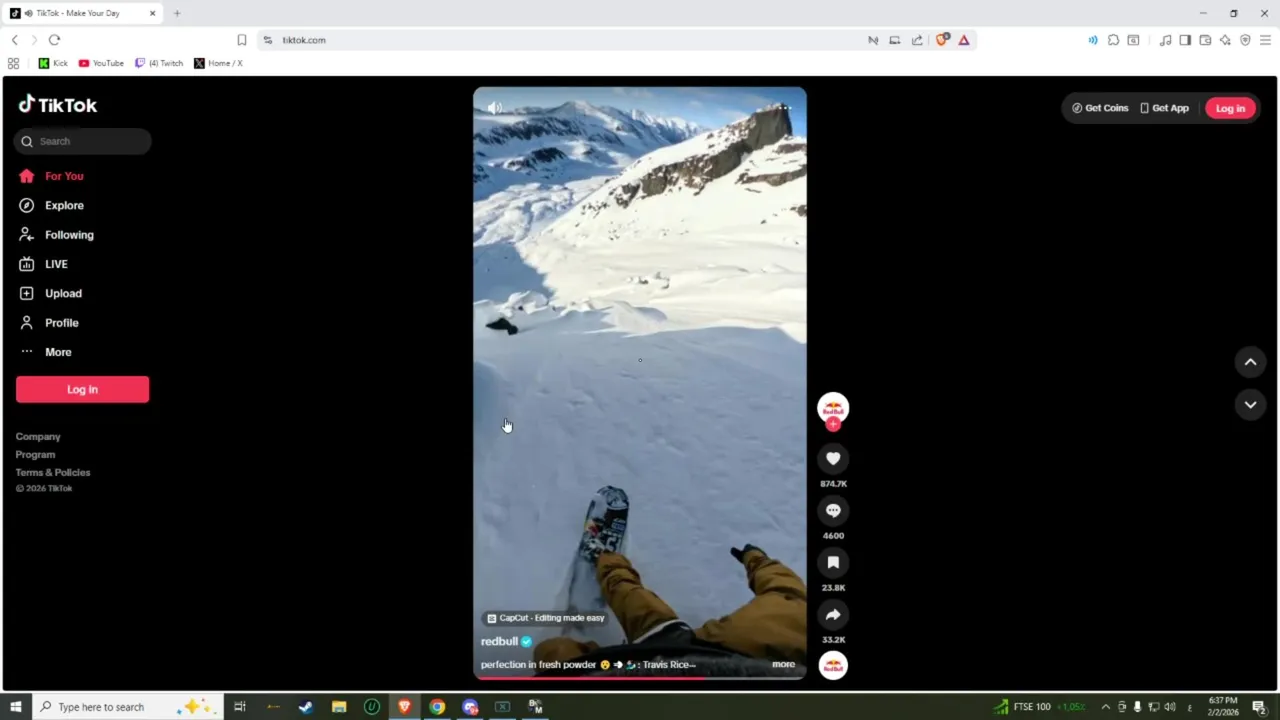Save video with bookmark icon
Viewport: 1280px width, 720px height.
[833, 562]
